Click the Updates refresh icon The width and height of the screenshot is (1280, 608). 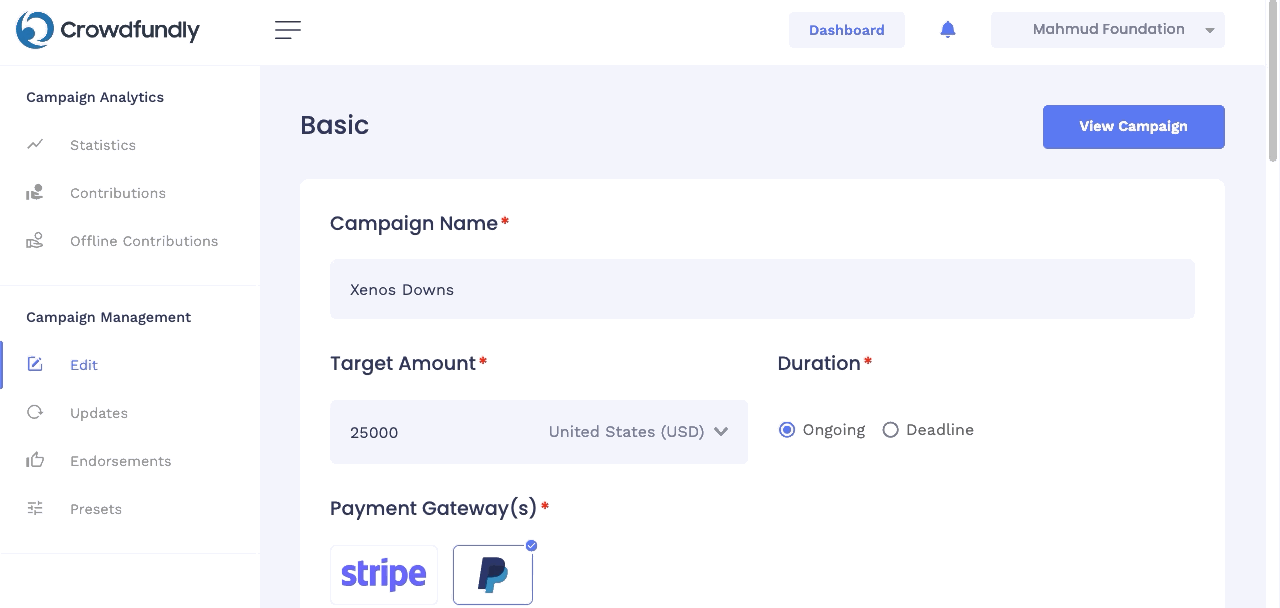point(35,412)
